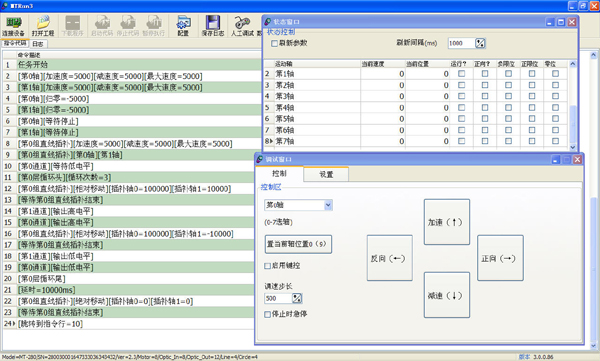The width and height of the screenshot is (600, 361).
Task: Click the 连接设备 connect device icon
Action: [x=13, y=26]
